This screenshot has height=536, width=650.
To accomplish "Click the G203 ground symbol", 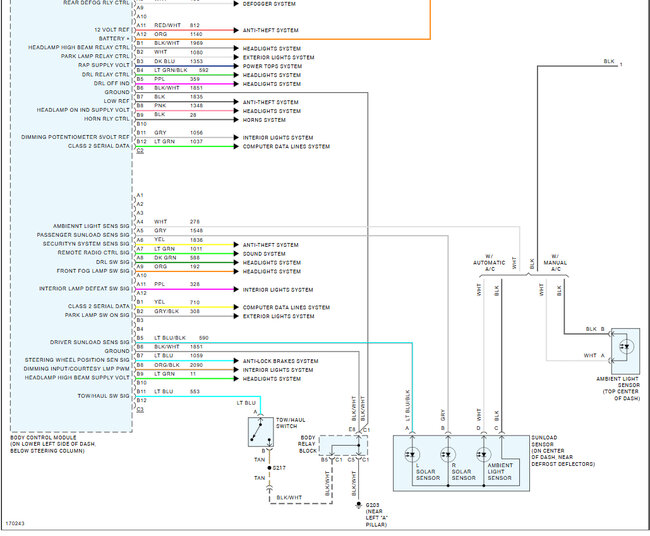I will (359, 505).
